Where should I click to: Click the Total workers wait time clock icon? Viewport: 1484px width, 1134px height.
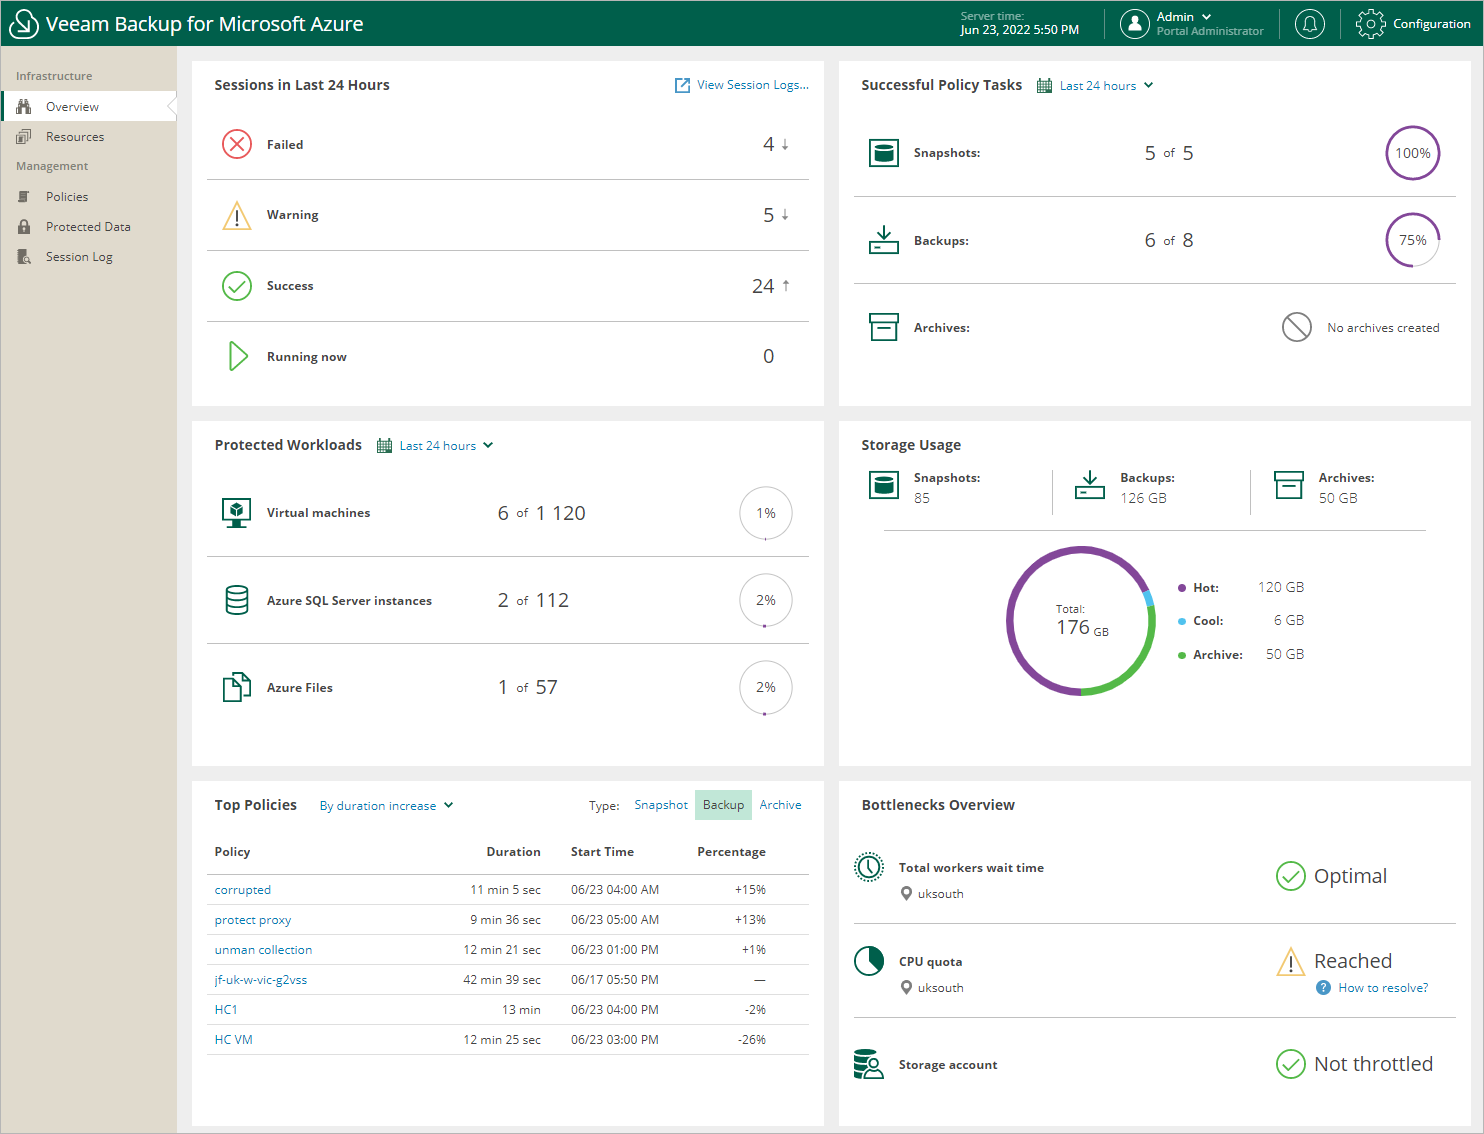(869, 867)
